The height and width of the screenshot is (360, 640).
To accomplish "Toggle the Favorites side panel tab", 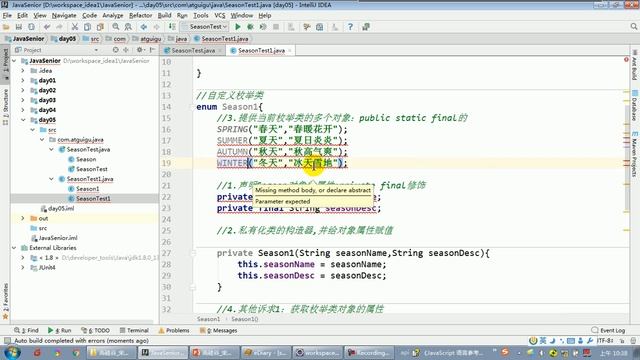I will 5,301.
